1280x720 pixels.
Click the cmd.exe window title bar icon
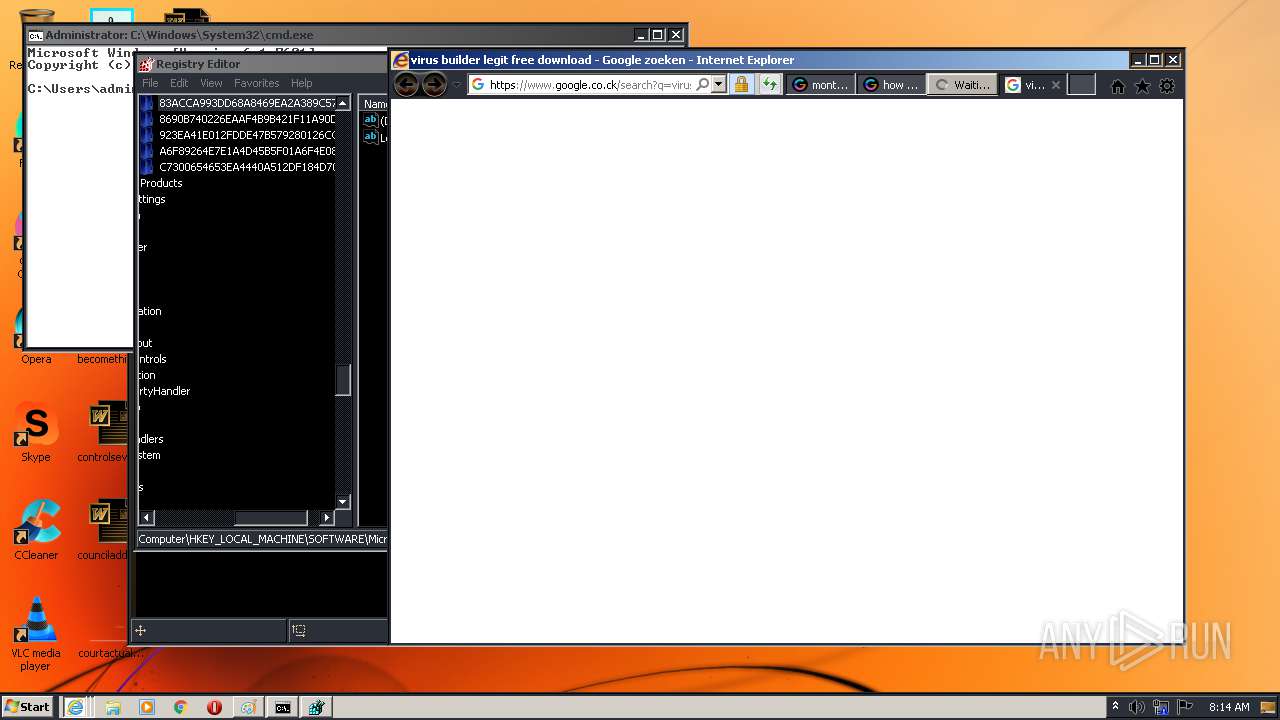coord(35,35)
